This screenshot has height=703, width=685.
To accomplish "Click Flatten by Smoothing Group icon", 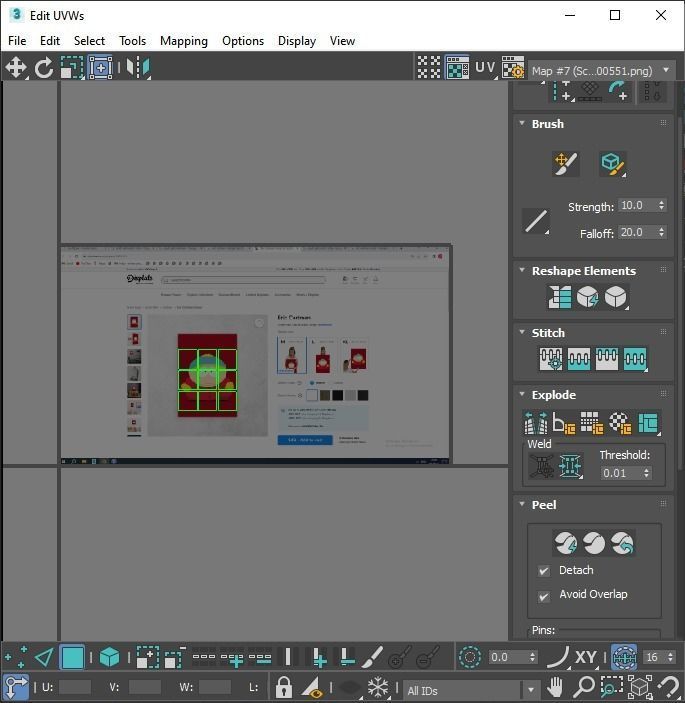I will pyautogui.click(x=592, y=423).
